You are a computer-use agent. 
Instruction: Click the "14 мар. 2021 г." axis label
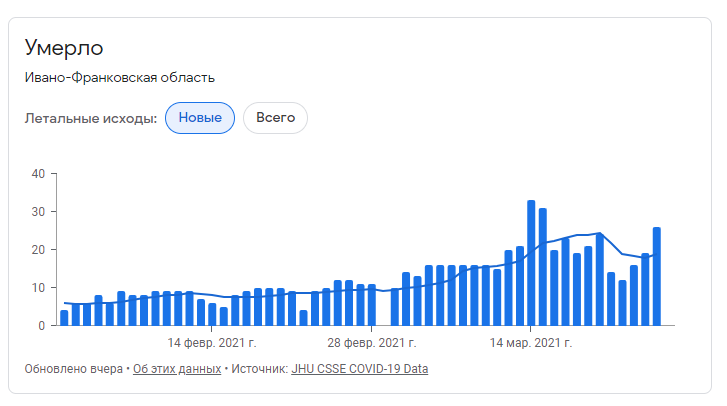(531, 343)
